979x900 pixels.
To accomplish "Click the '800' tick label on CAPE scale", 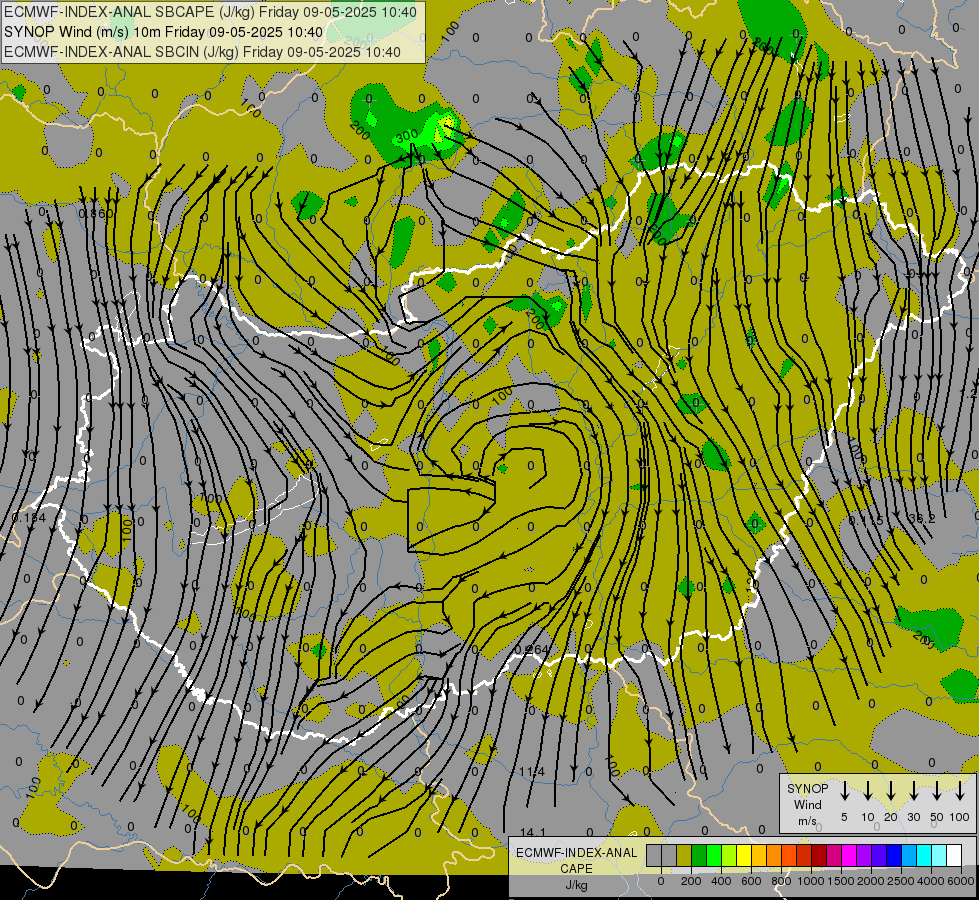I will tap(781, 881).
